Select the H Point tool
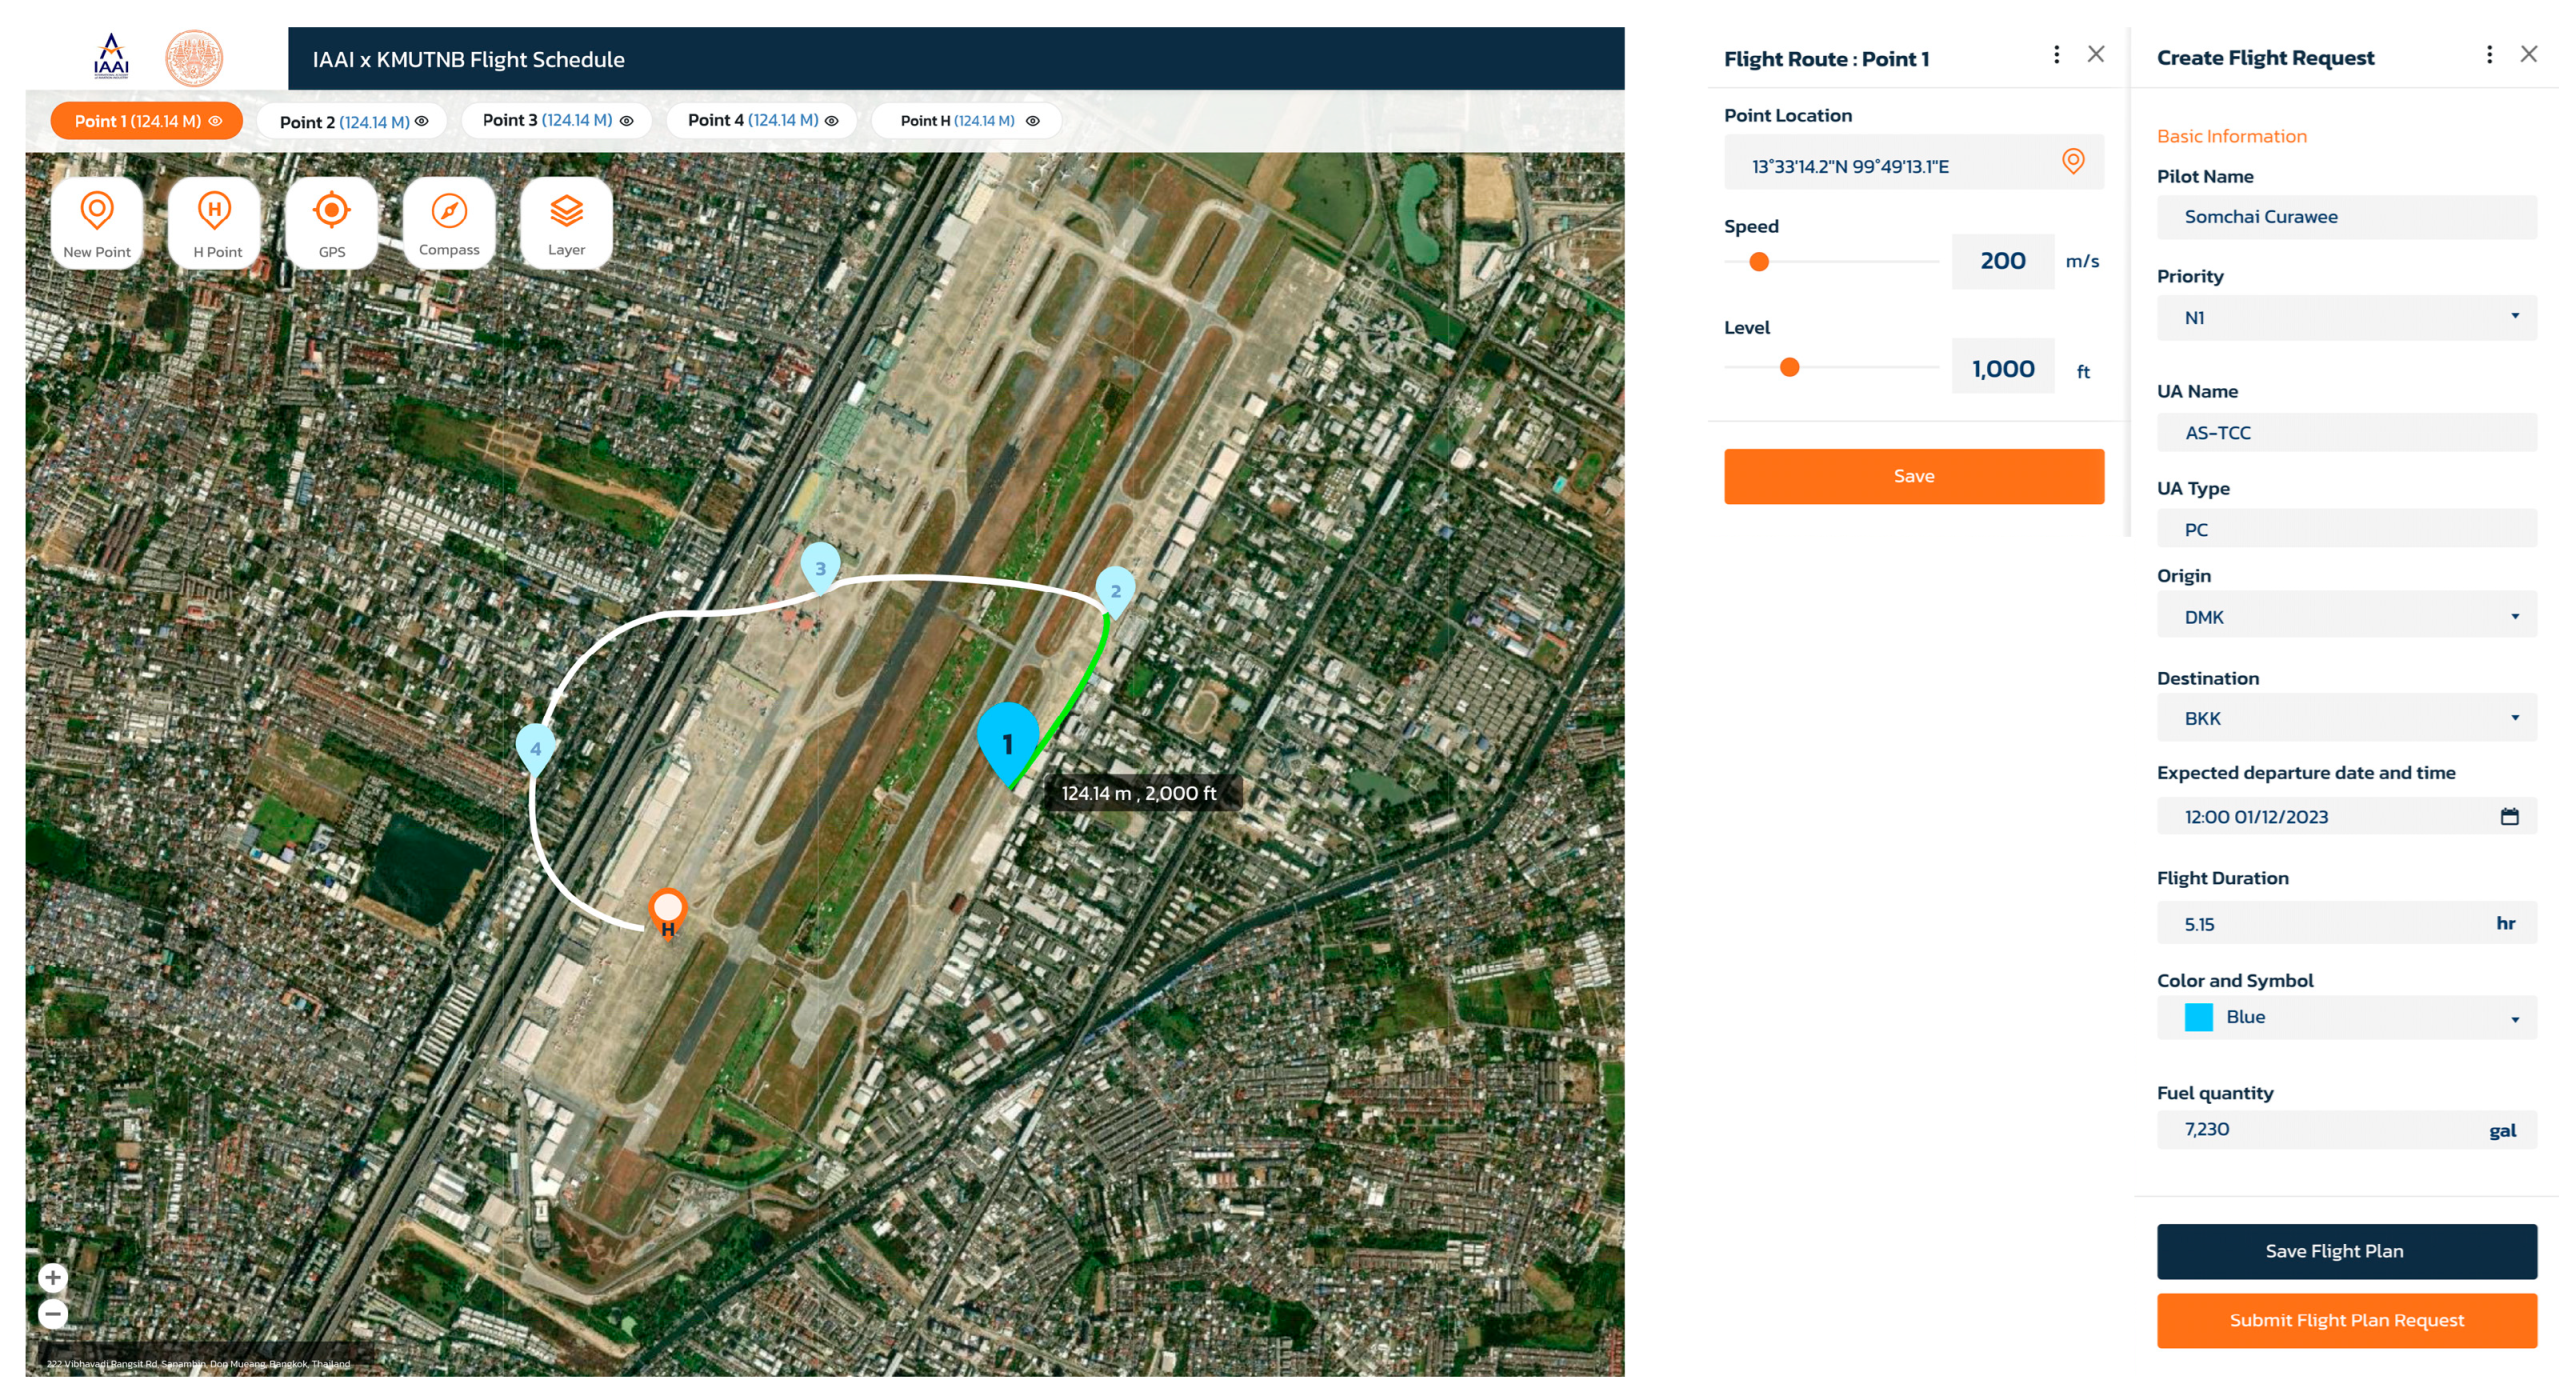The image size is (2559, 1400). (x=215, y=223)
